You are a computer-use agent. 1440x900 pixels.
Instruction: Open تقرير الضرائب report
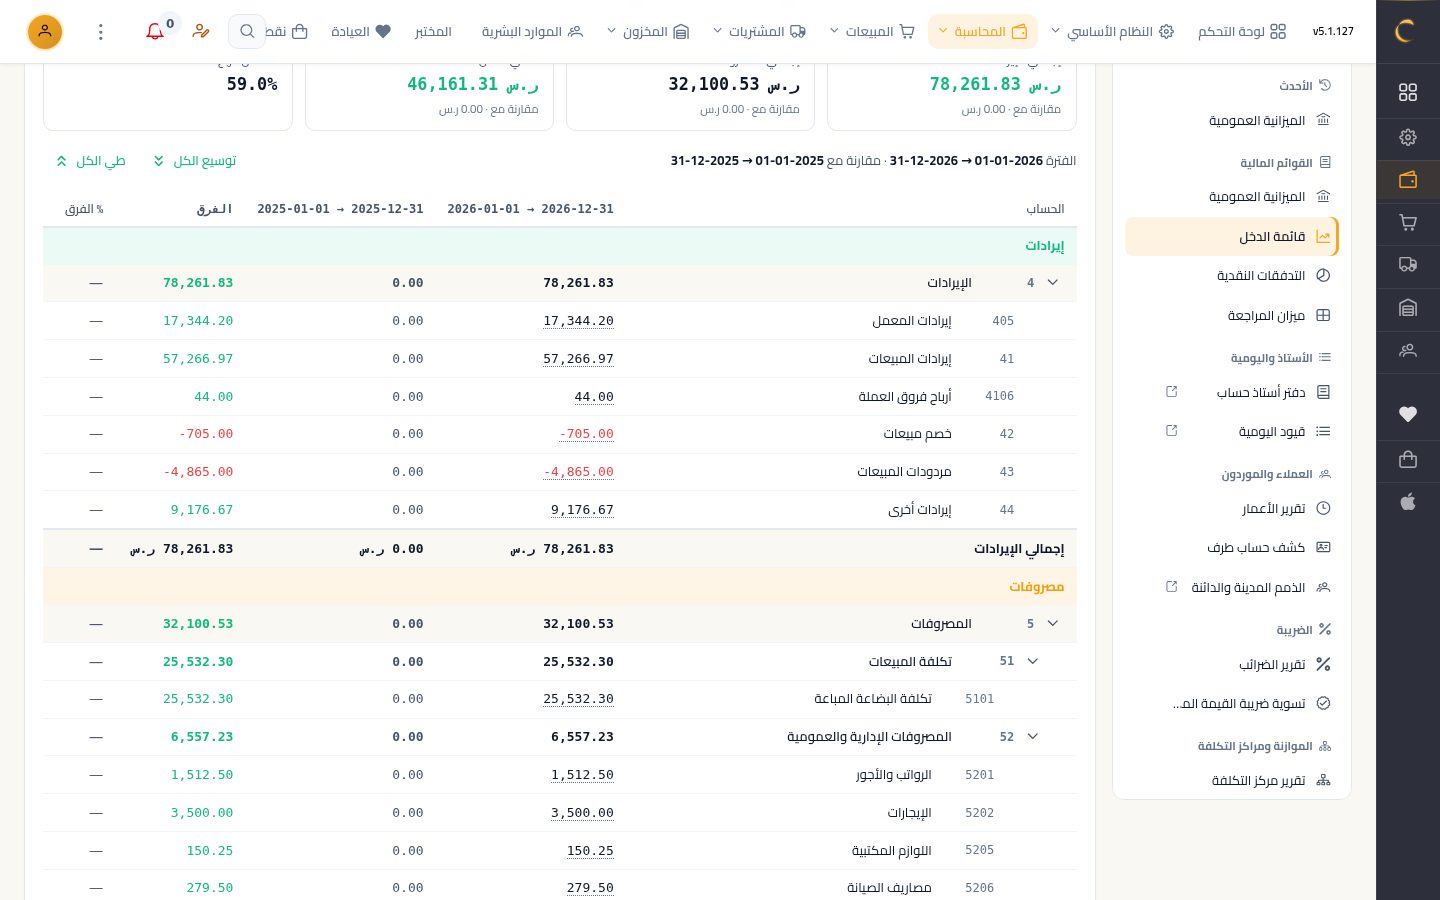pyautogui.click(x=1232, y=665)
